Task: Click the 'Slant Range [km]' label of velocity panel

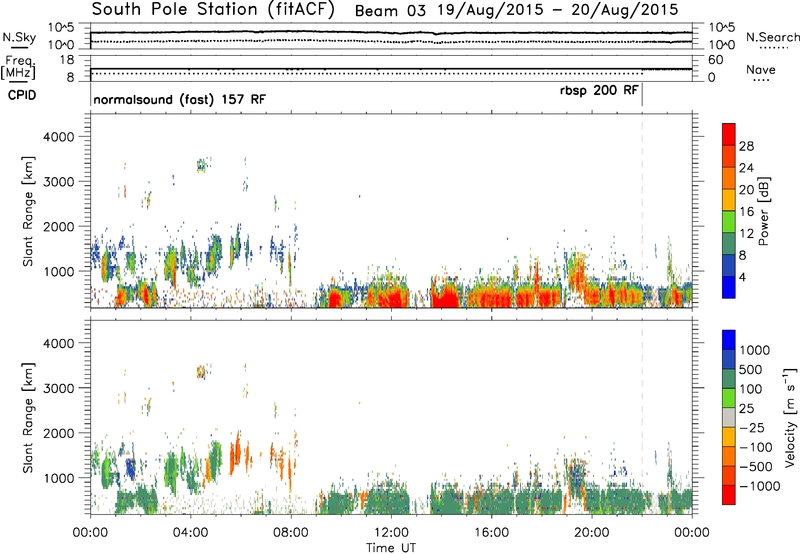Action: (x=28, y=417)
